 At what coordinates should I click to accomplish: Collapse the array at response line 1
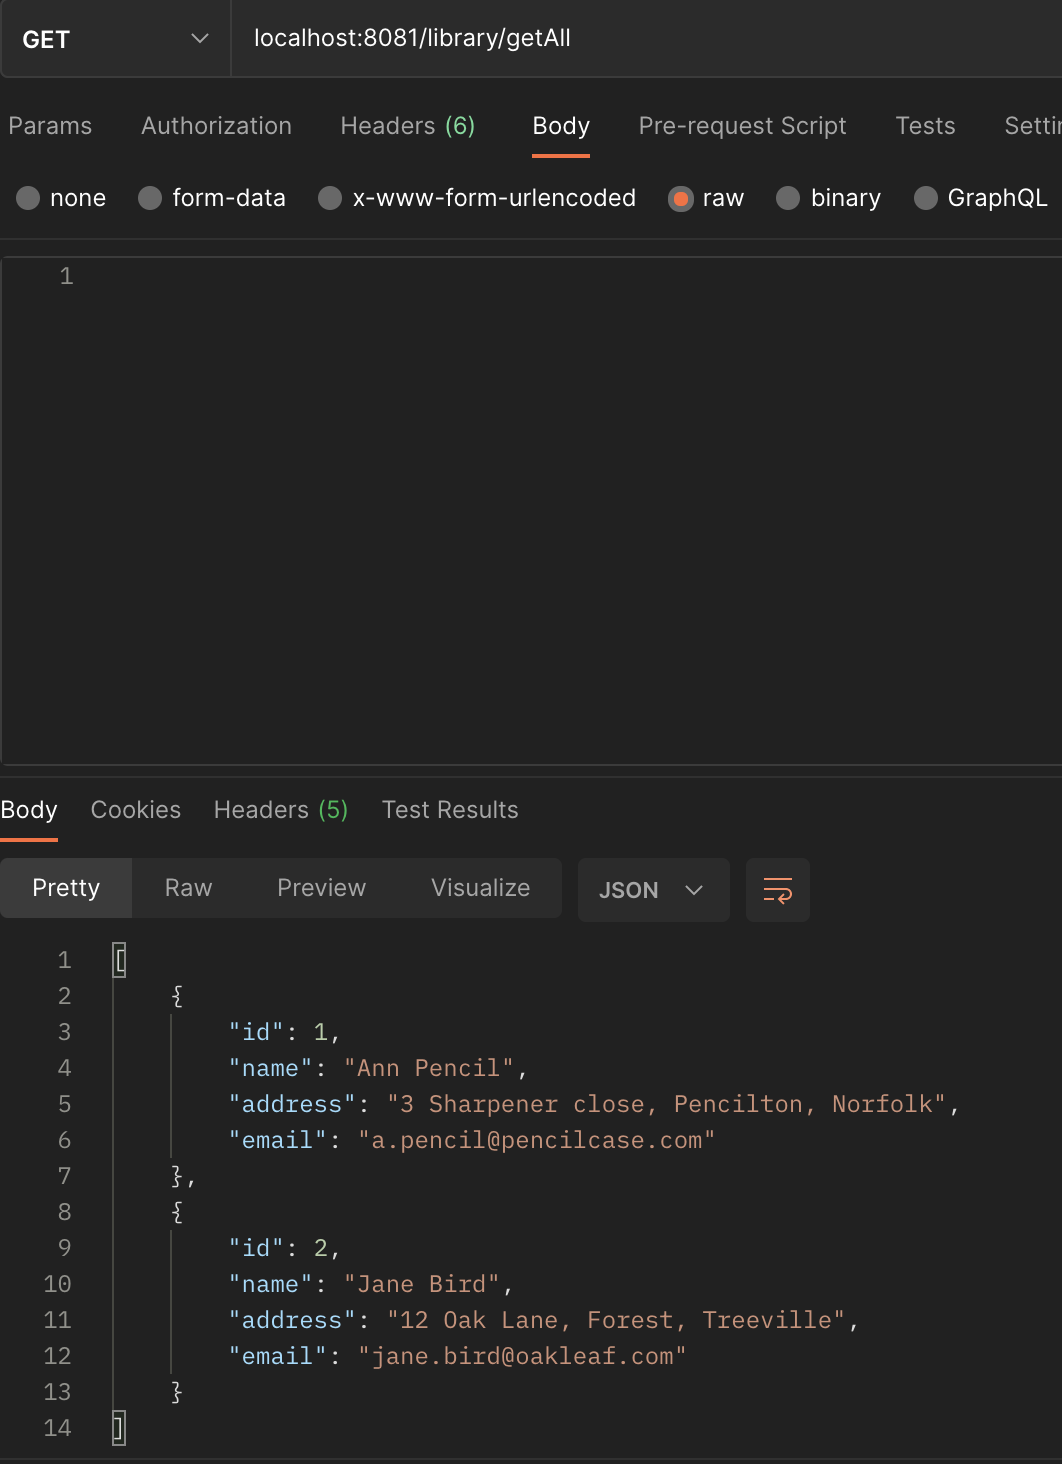coord(119,960)
